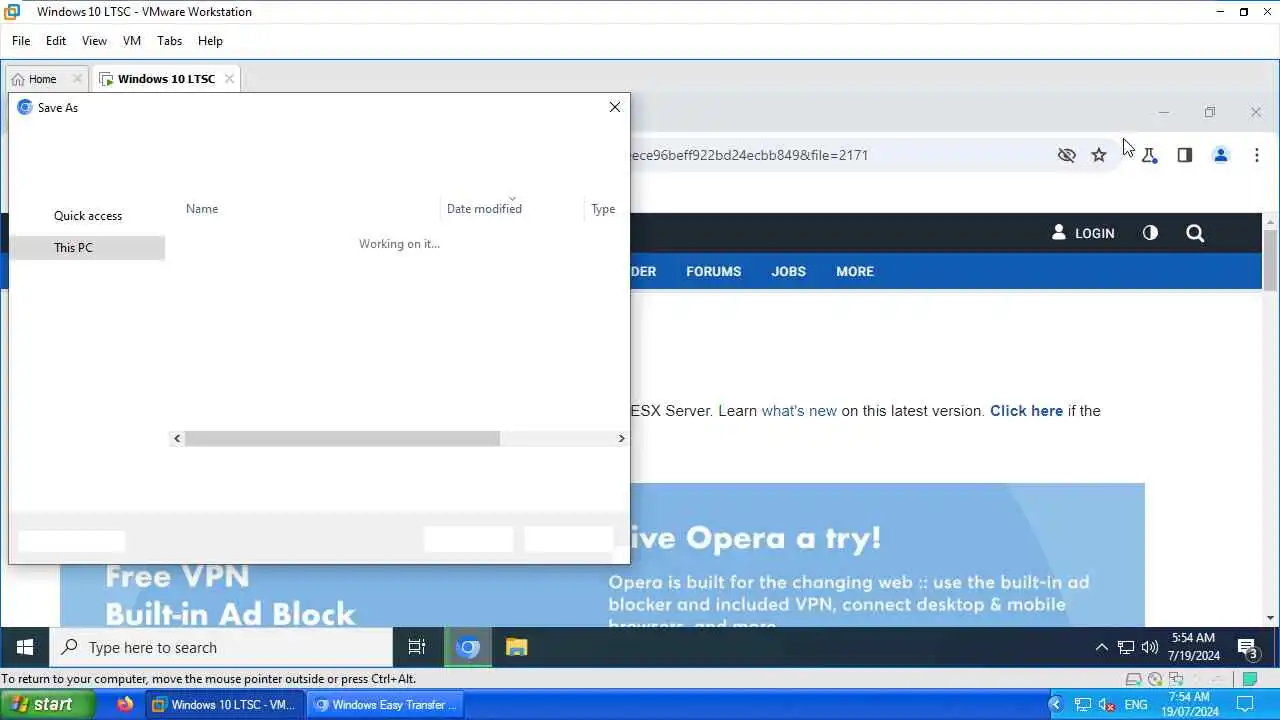Click the host network tray icon

(x=1083, y=705)
